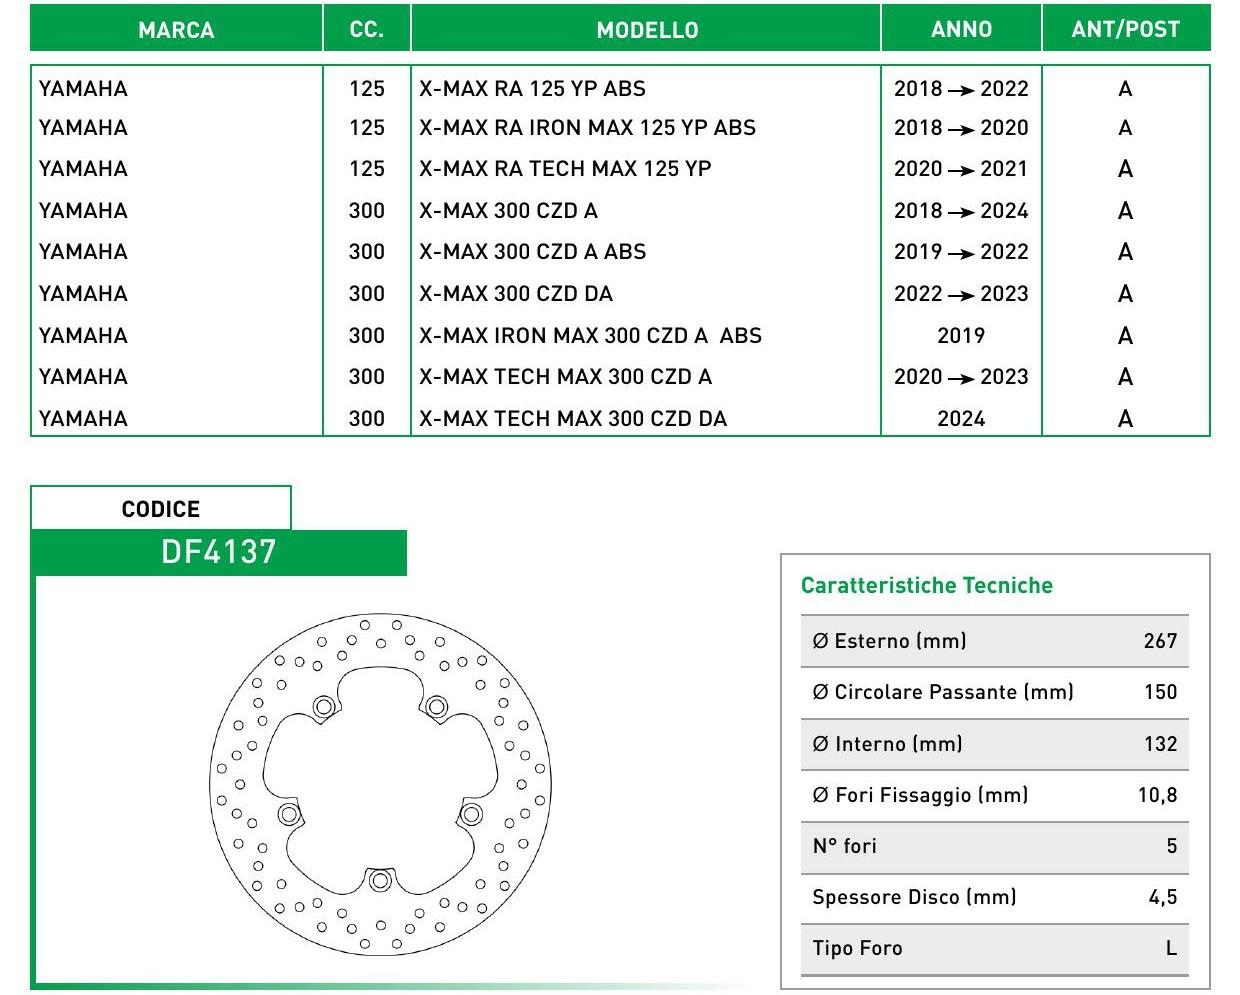The image size is (1240, 995).
Task: Click the bottom mounting hole on the disc
Action: [379, 881]
